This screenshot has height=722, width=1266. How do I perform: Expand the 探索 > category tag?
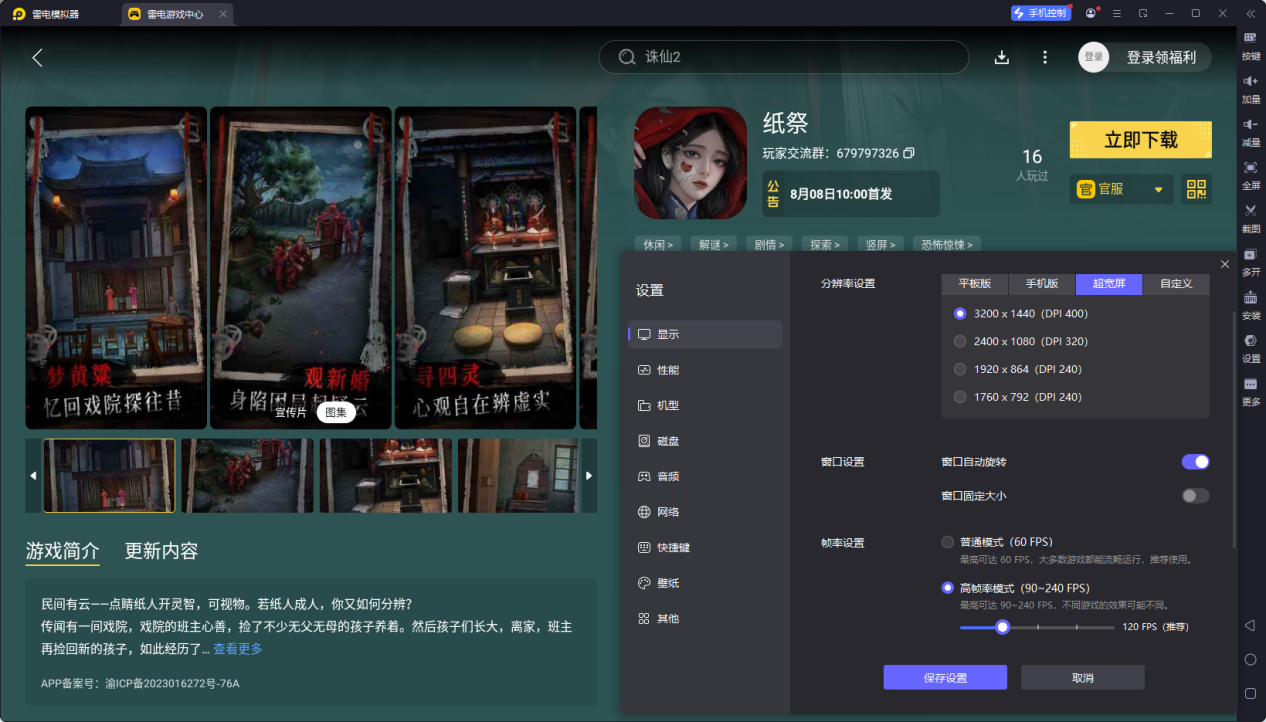[826, 244]
